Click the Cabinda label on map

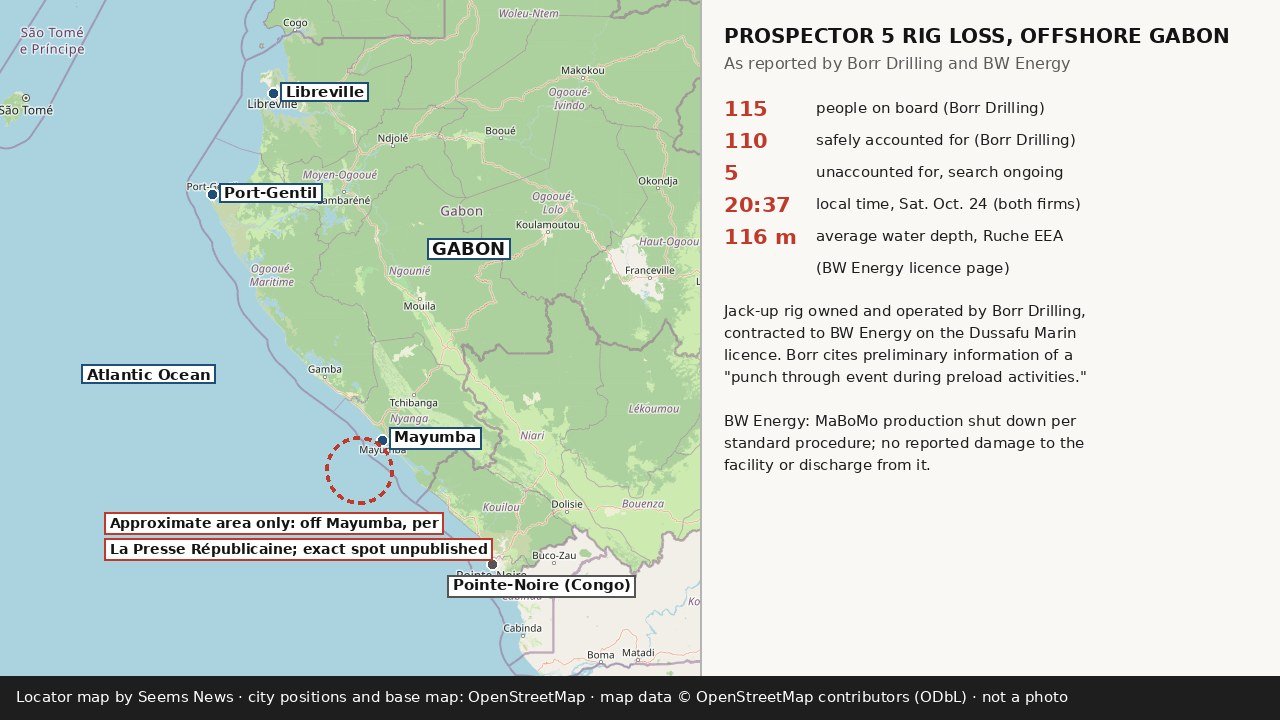[522, 629]
